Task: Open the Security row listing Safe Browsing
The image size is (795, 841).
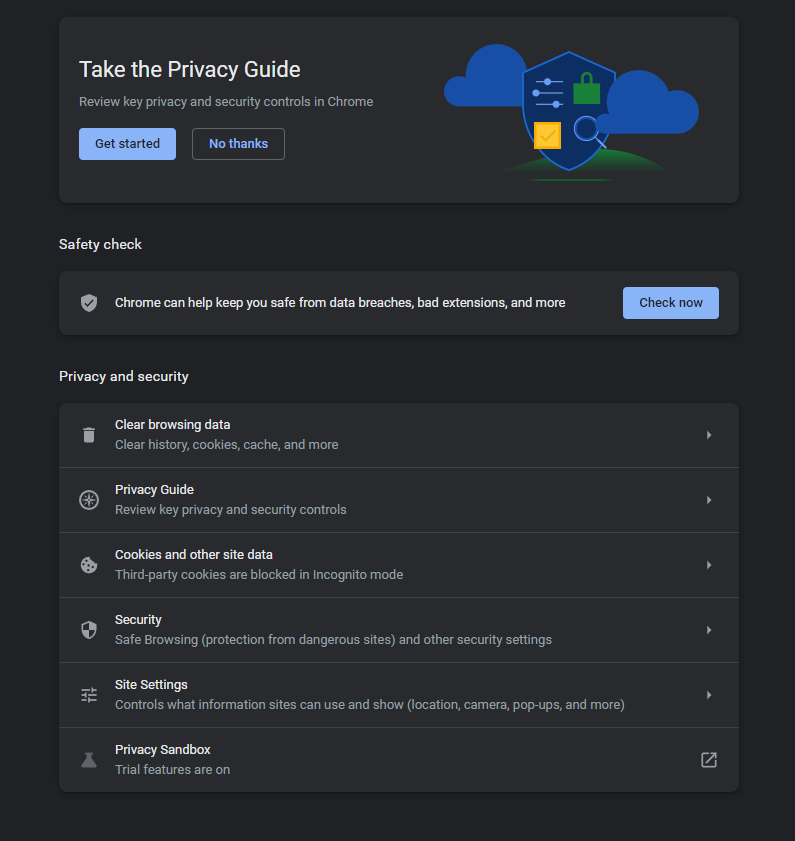Action: pyautogui.click(x=400, y=629)
